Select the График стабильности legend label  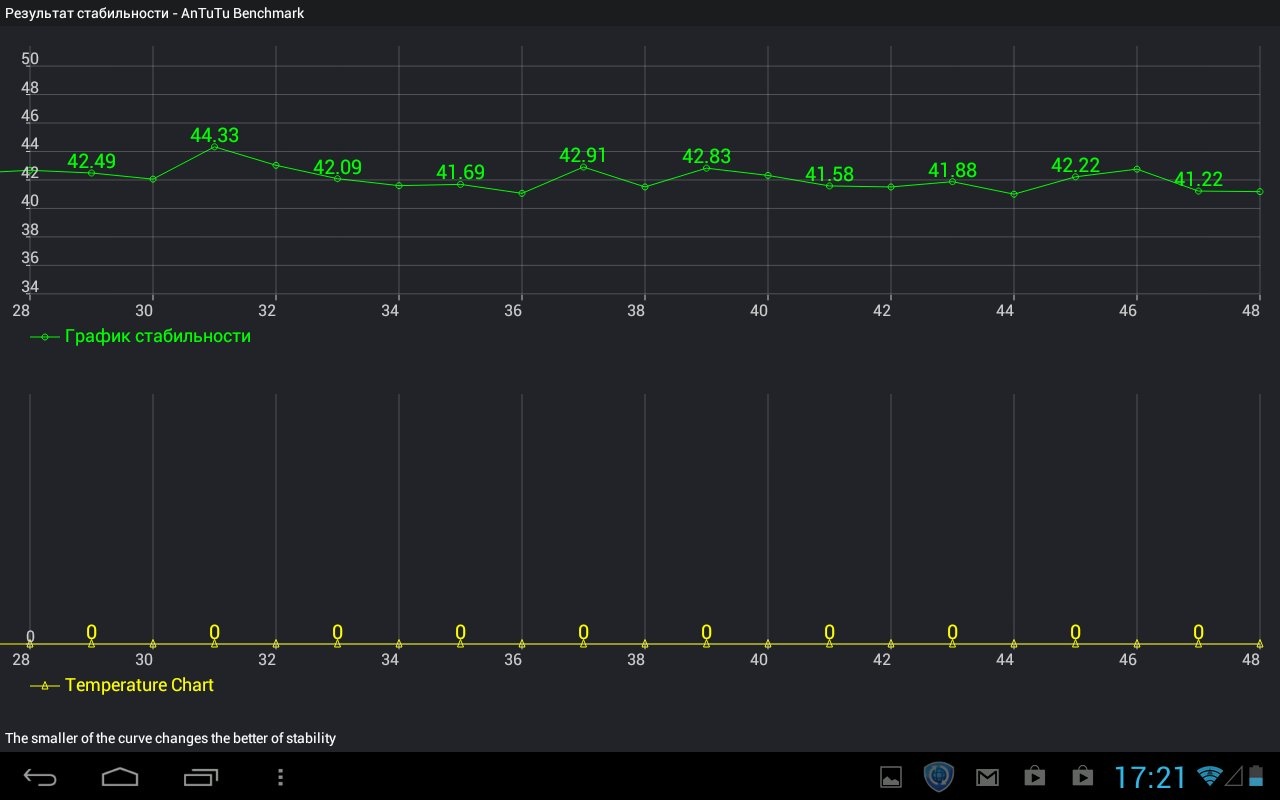point(157,336)
